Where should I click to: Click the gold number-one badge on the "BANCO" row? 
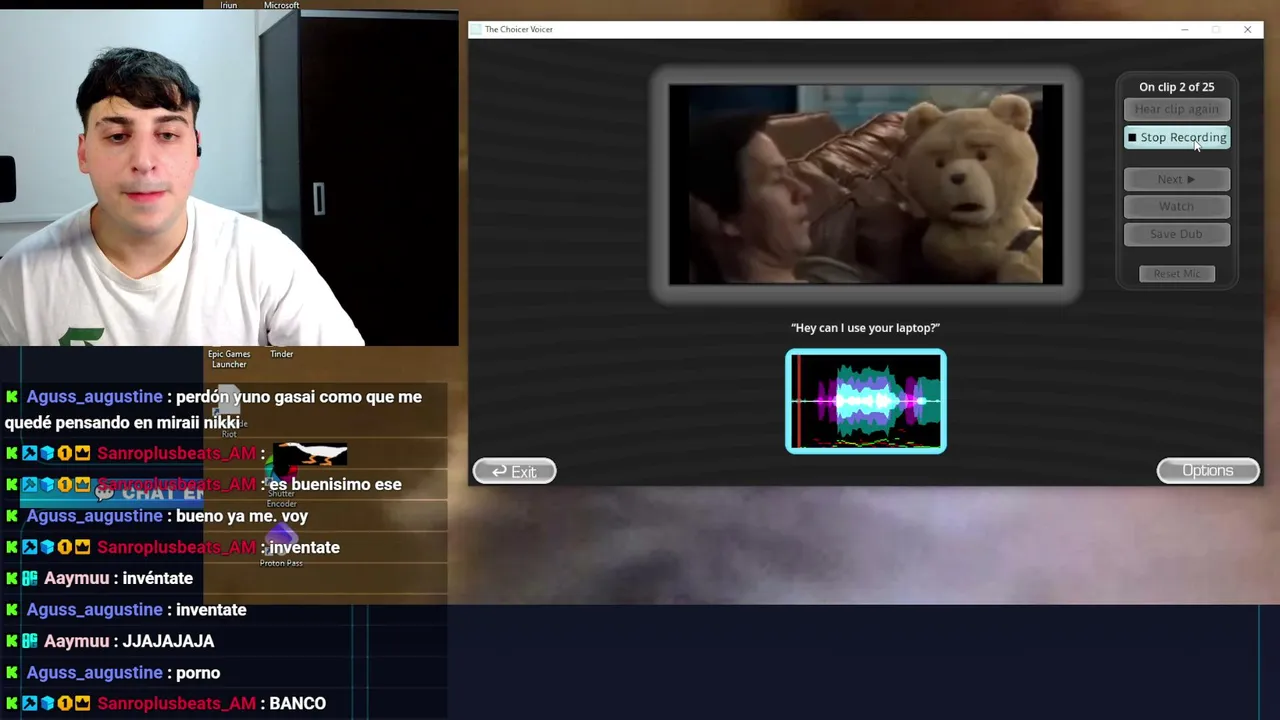coord(64,704)
